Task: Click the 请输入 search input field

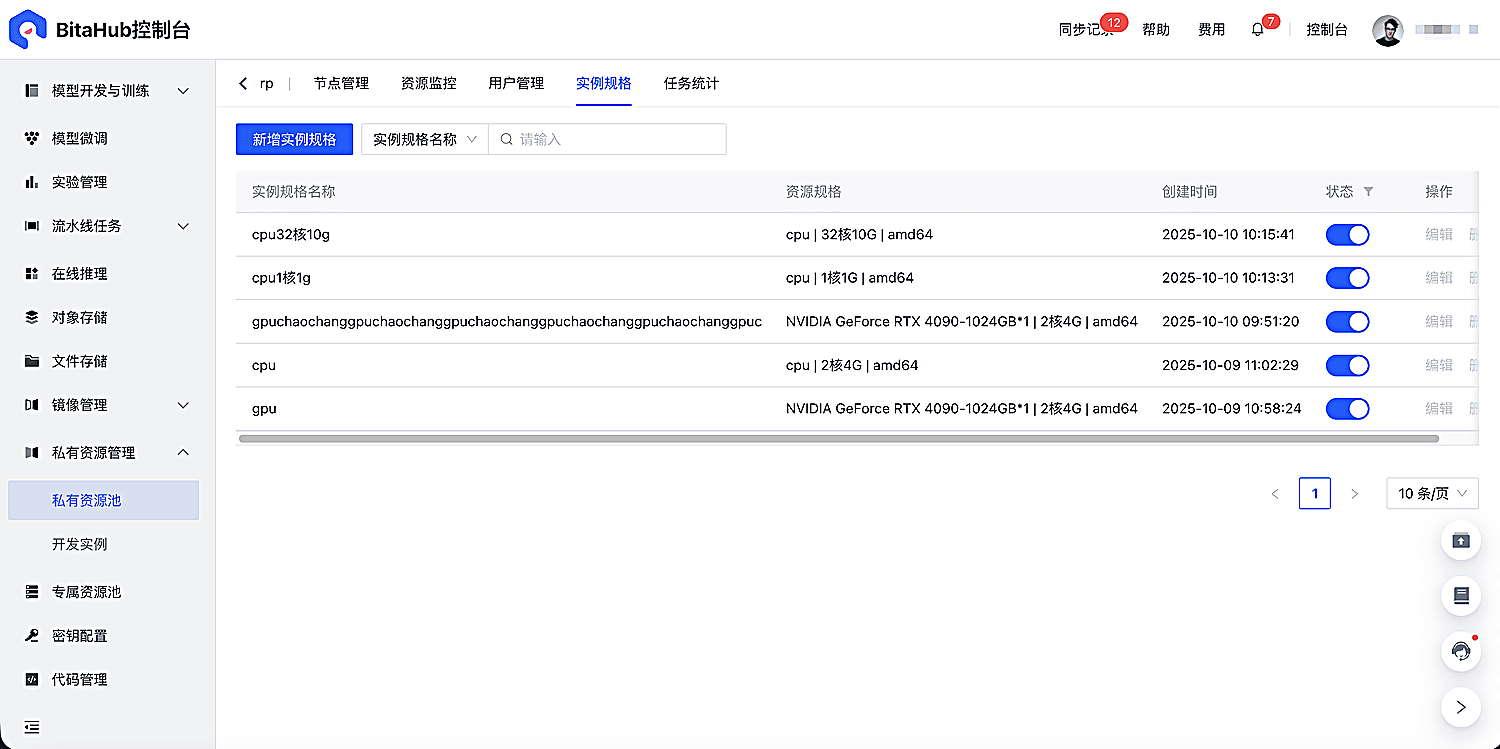Action: (607, 140)
